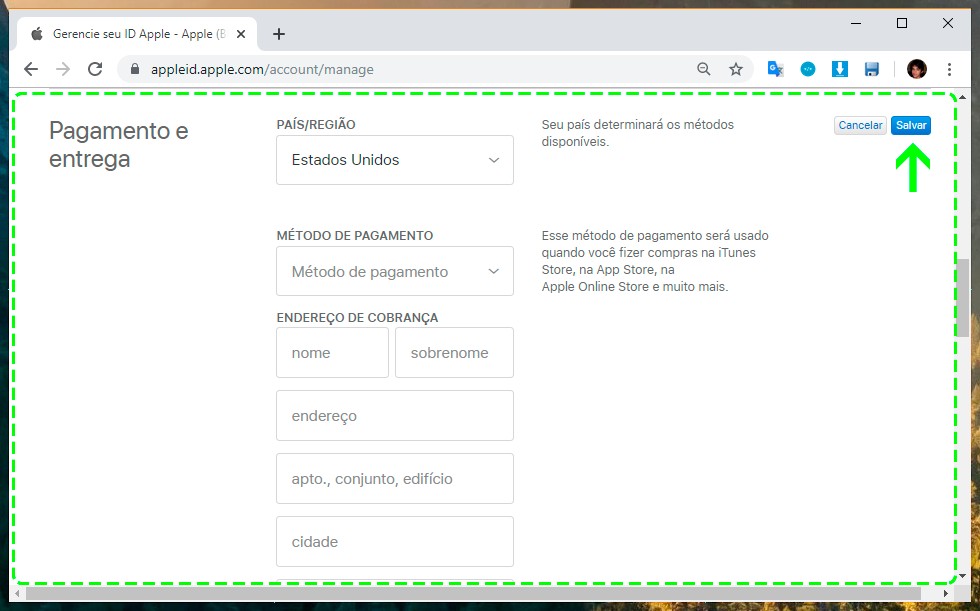This screenshot has width=980, height=611.
Task: Click the scroll left arrow of horizontal scrollbar
Action: tap(17, 592)
